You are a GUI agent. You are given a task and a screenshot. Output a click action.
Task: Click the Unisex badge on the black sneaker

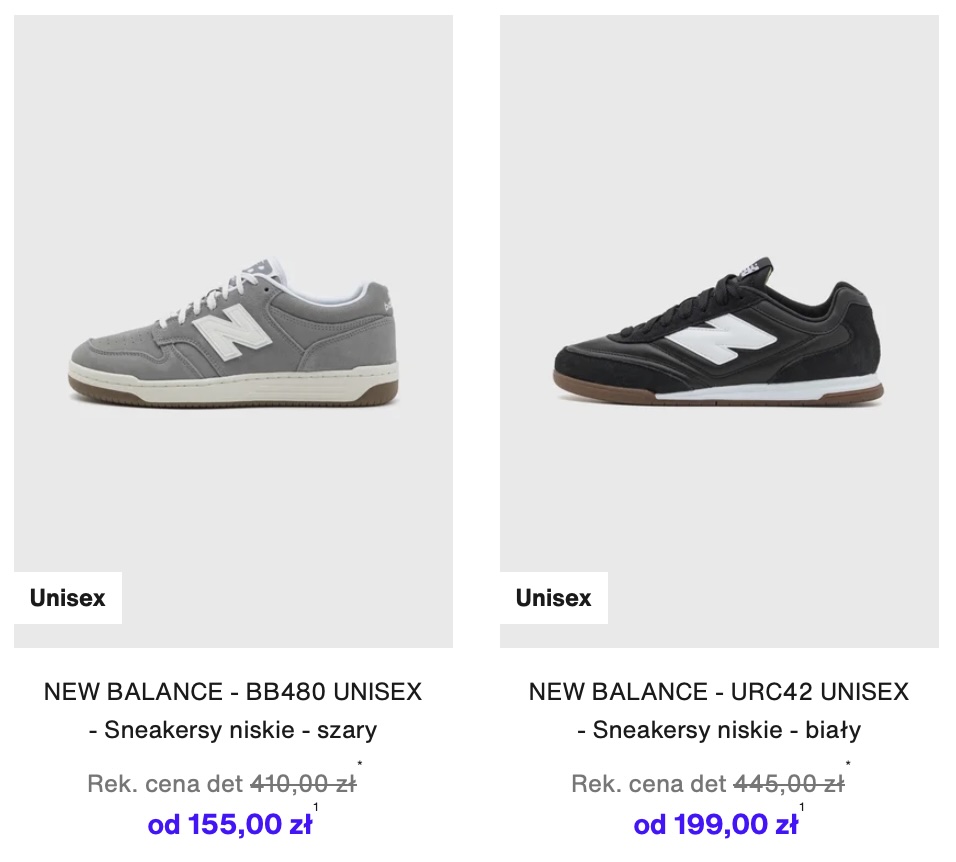click(x=554, y=598)
